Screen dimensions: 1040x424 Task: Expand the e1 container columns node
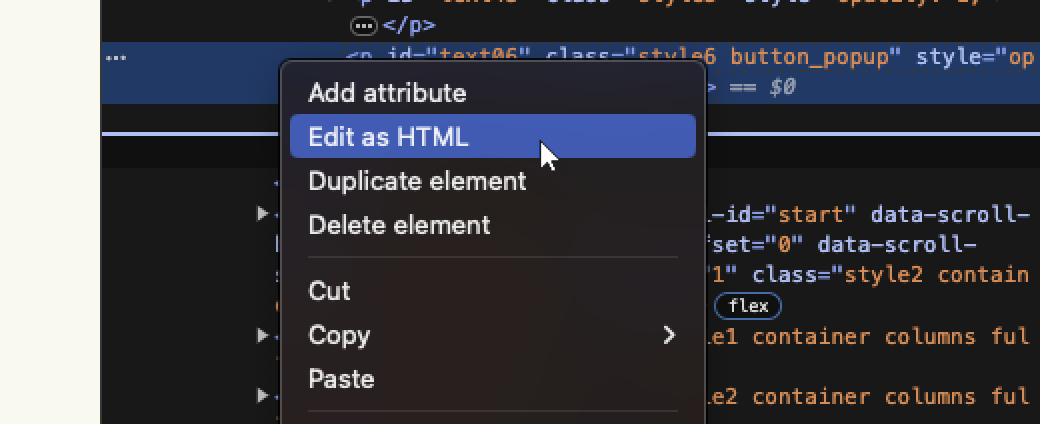pos(262,335)
